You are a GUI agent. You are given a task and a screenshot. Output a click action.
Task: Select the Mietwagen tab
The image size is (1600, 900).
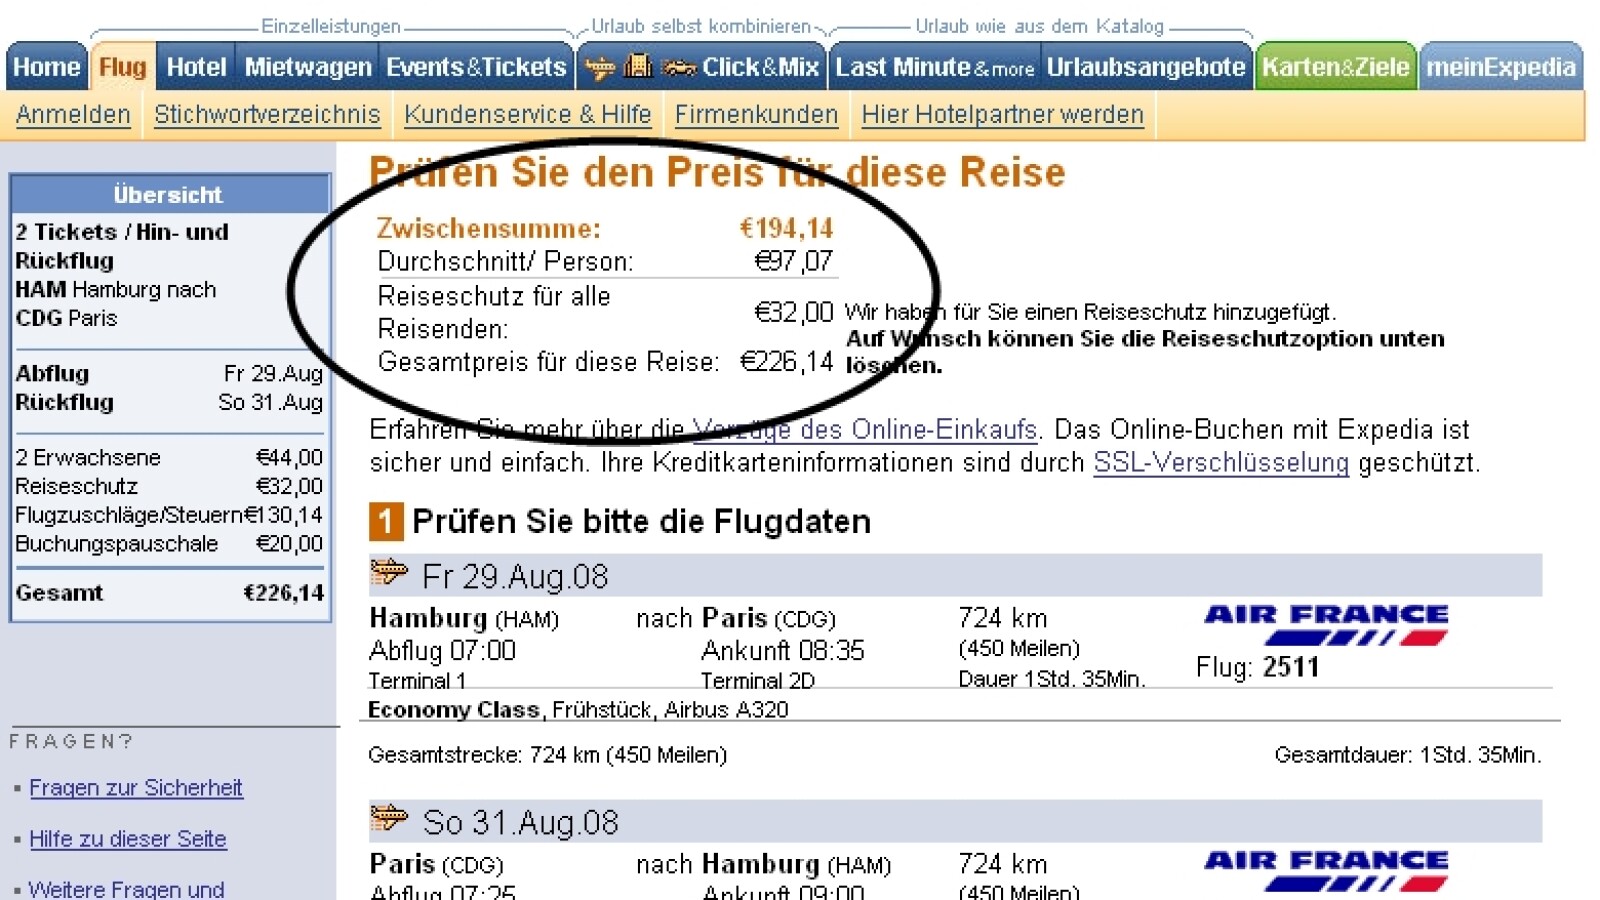click(x=308, y=67)
